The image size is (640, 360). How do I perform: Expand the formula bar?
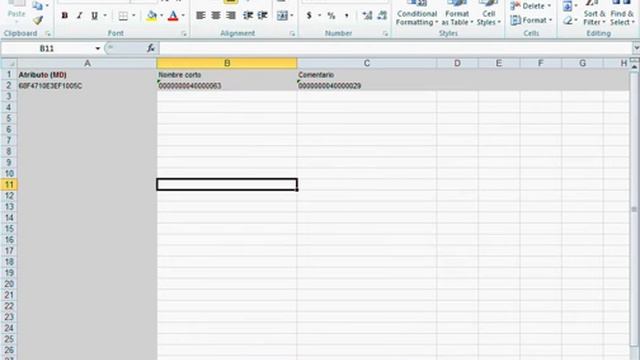tap(636, 49)
